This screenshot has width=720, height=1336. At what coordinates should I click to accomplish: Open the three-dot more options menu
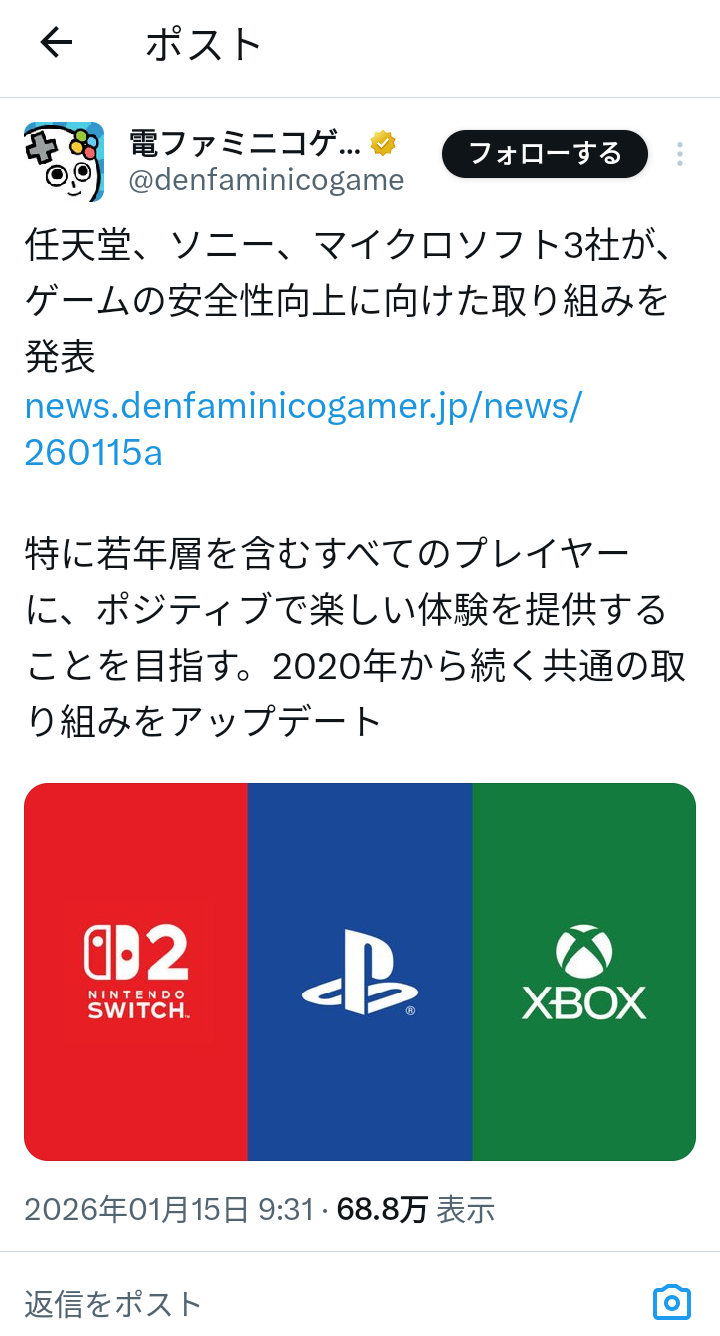tap(679, 154)
